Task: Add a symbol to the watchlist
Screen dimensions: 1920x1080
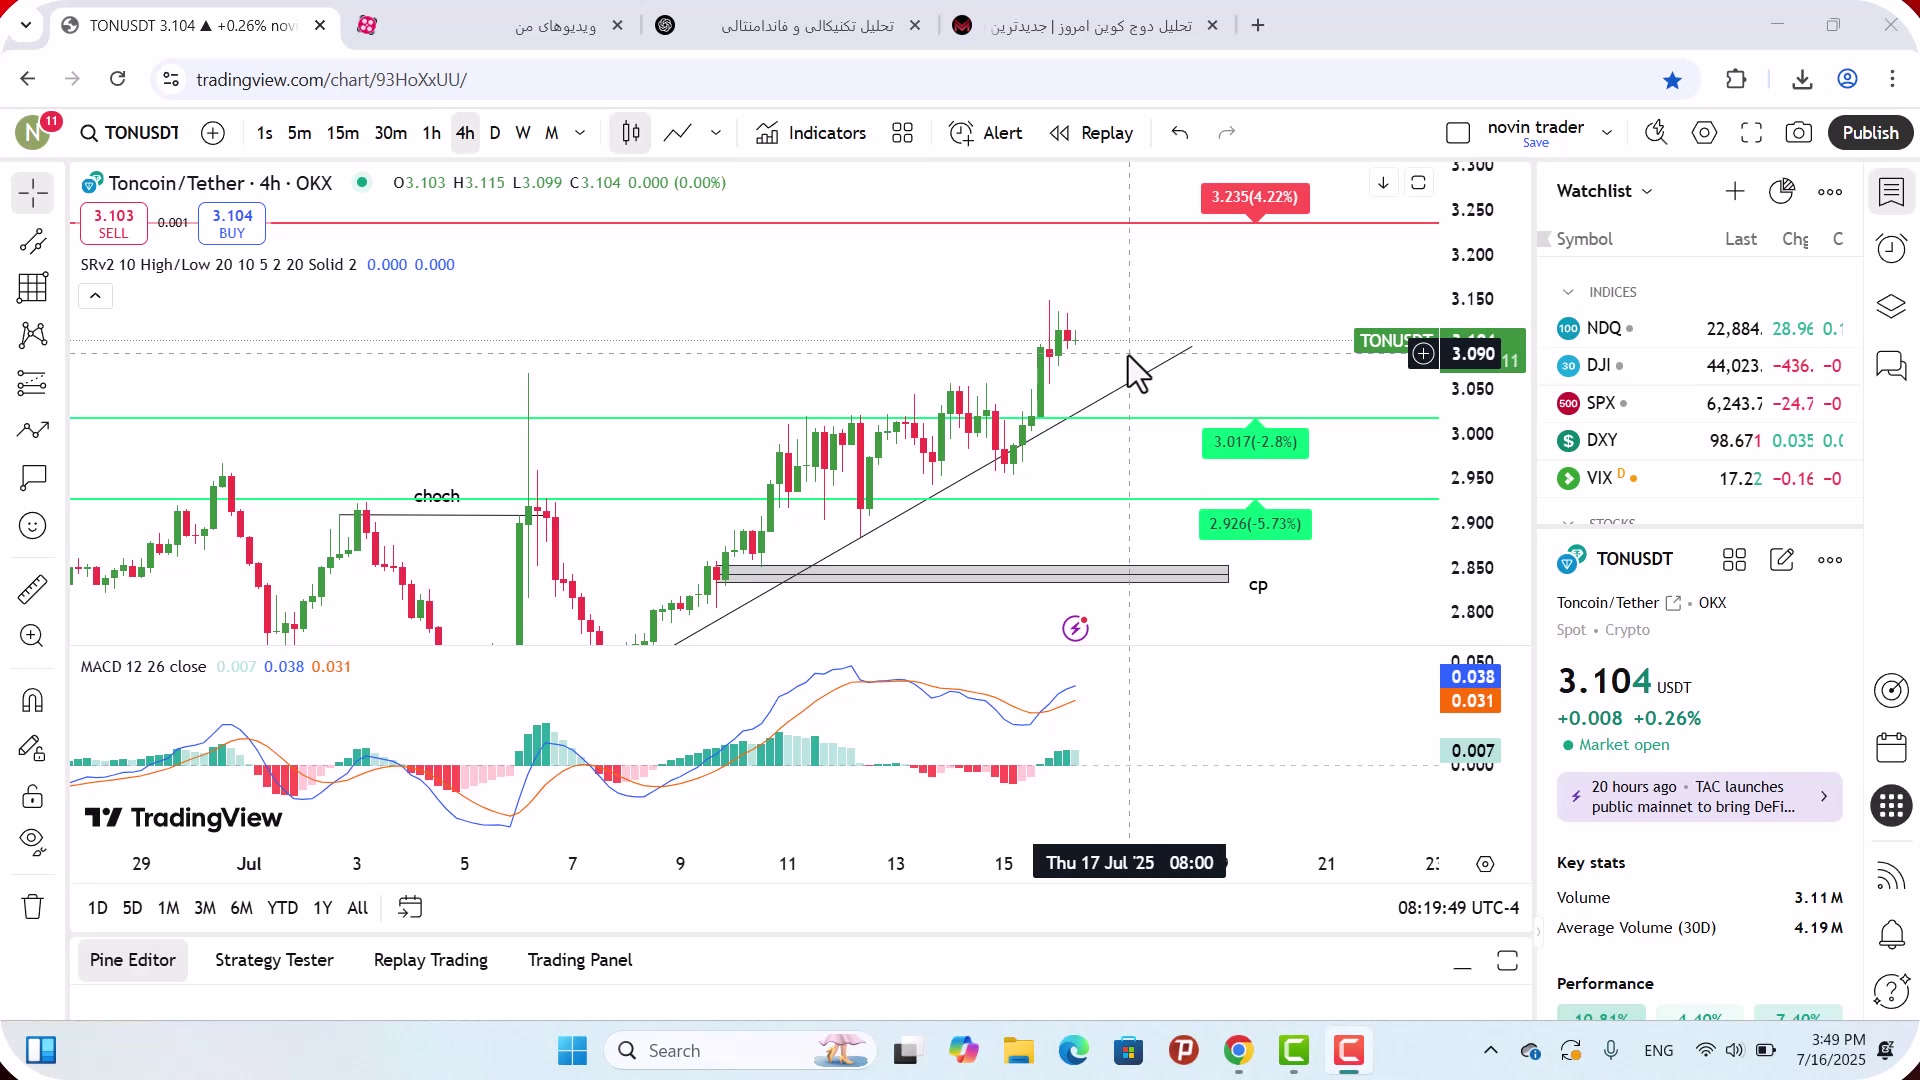Action: 1735,191
